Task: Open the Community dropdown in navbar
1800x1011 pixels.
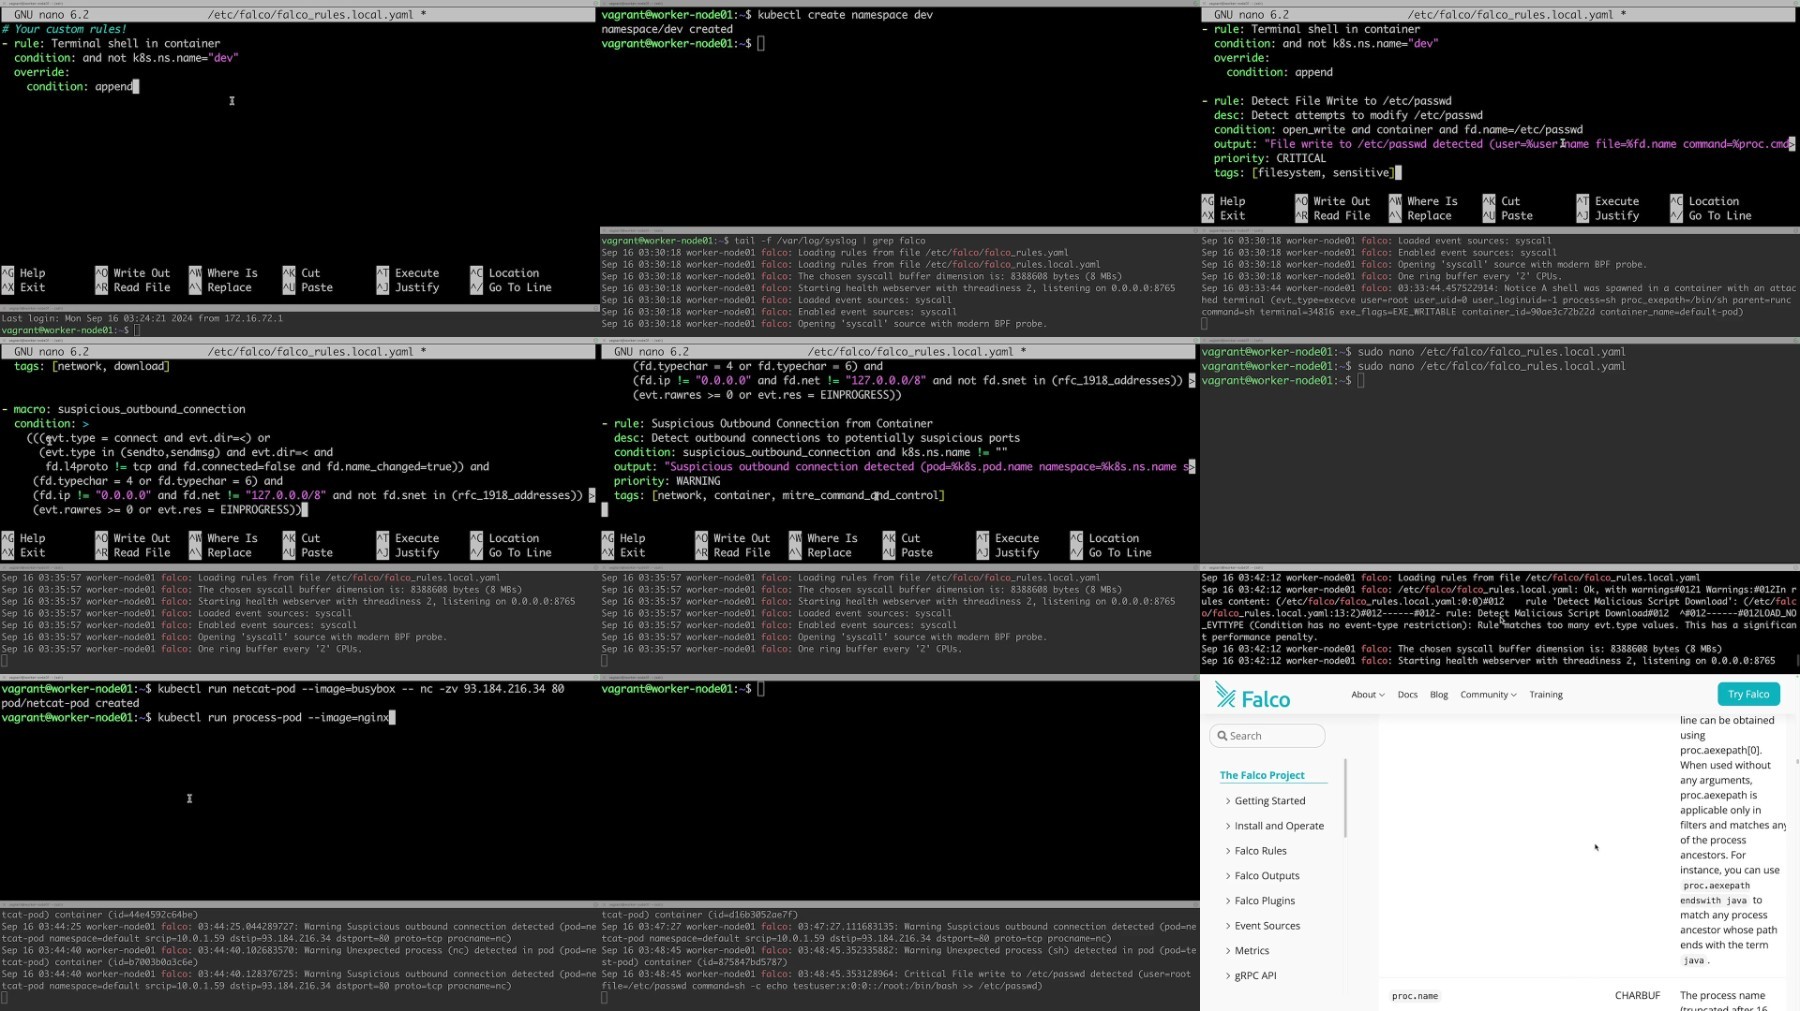Action: (1487, 695)
